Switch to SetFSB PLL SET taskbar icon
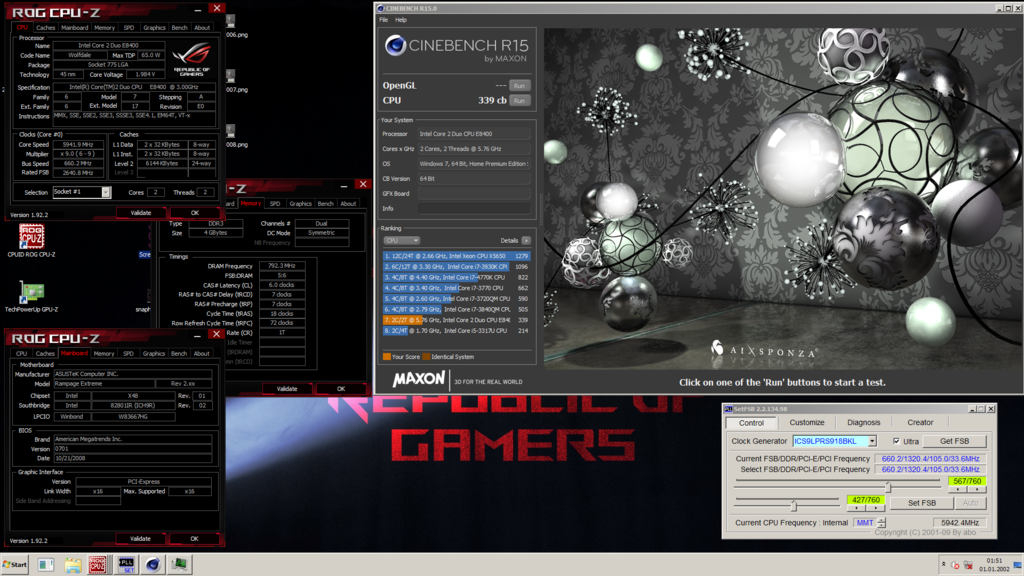This screenshot has width=1024, height=576. pyautogui.click(x=126, y=564)
